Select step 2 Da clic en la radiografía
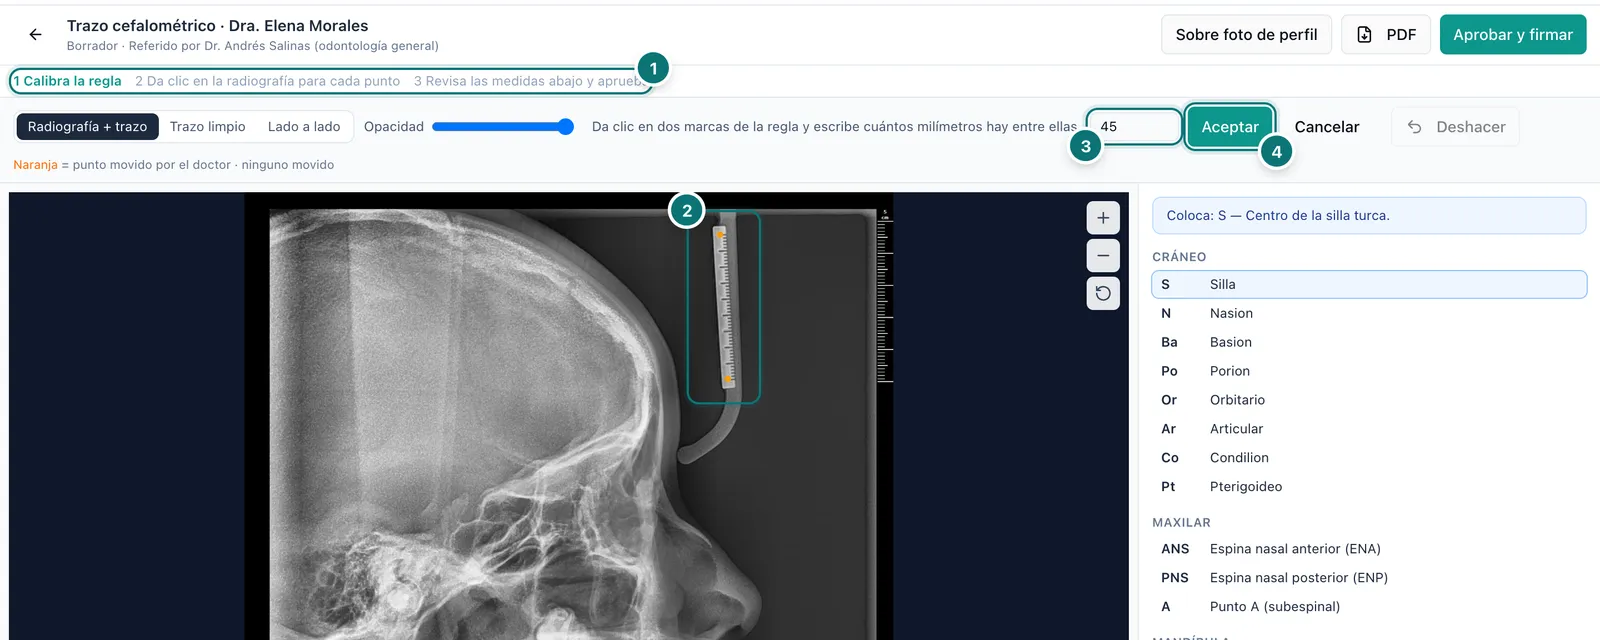The width and height of the screenshot is (1600, 640). tap(267, 81)
